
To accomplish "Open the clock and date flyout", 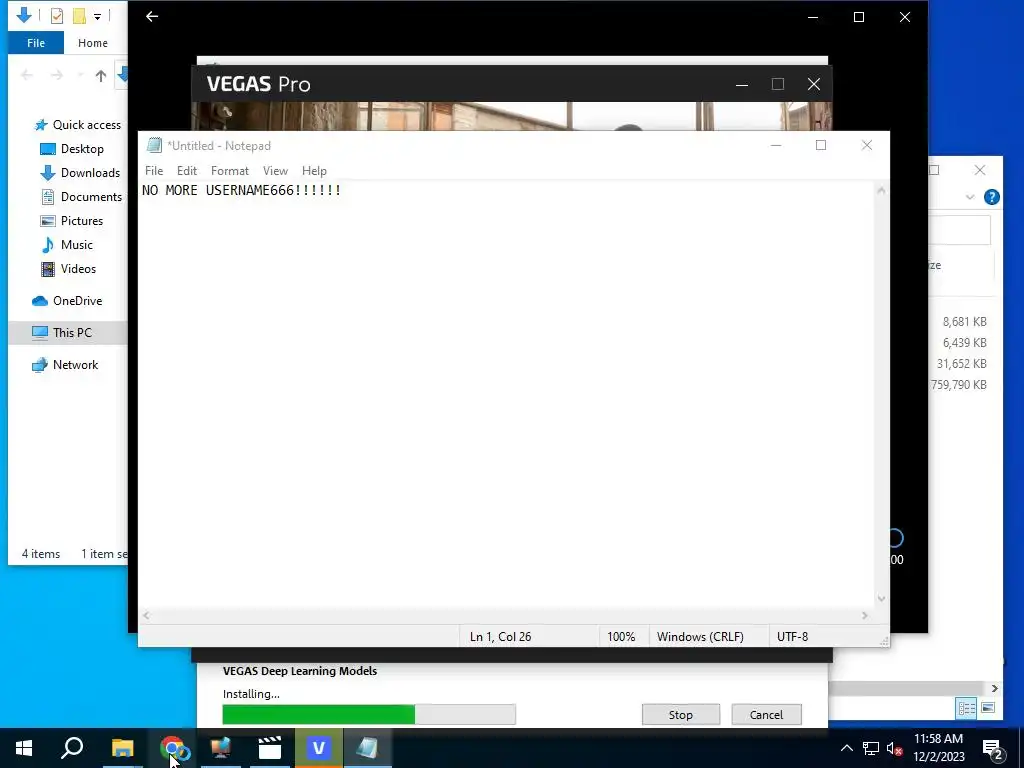I will [938, 748].
